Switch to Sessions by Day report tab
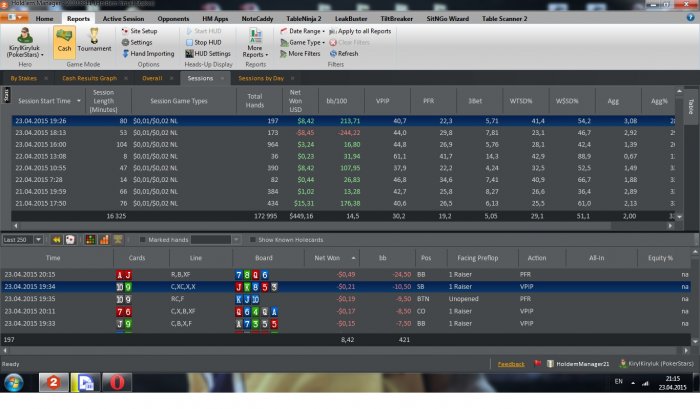 pyautogui.click(x=261, y=78)
